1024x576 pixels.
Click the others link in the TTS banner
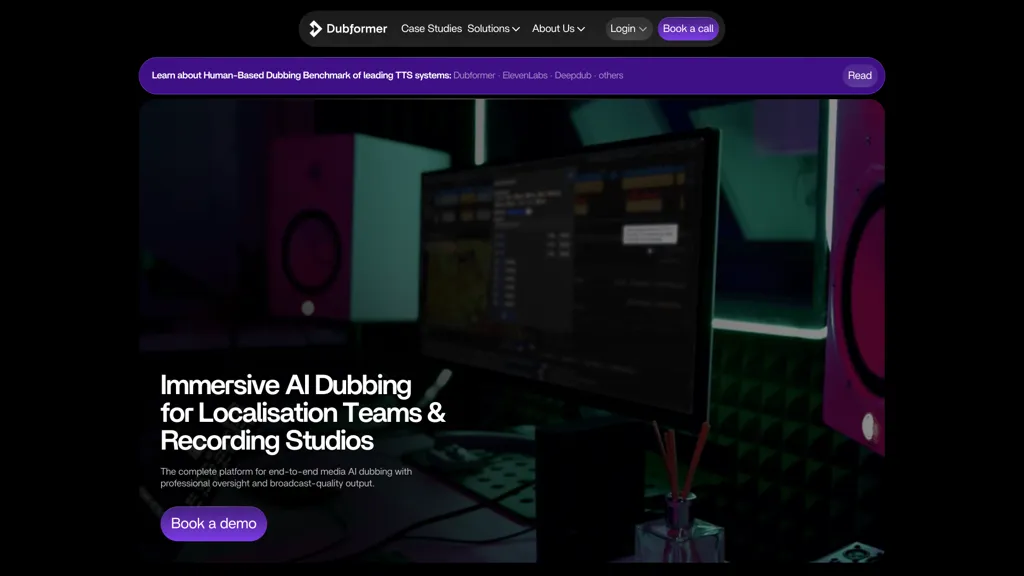pos(610,75)
